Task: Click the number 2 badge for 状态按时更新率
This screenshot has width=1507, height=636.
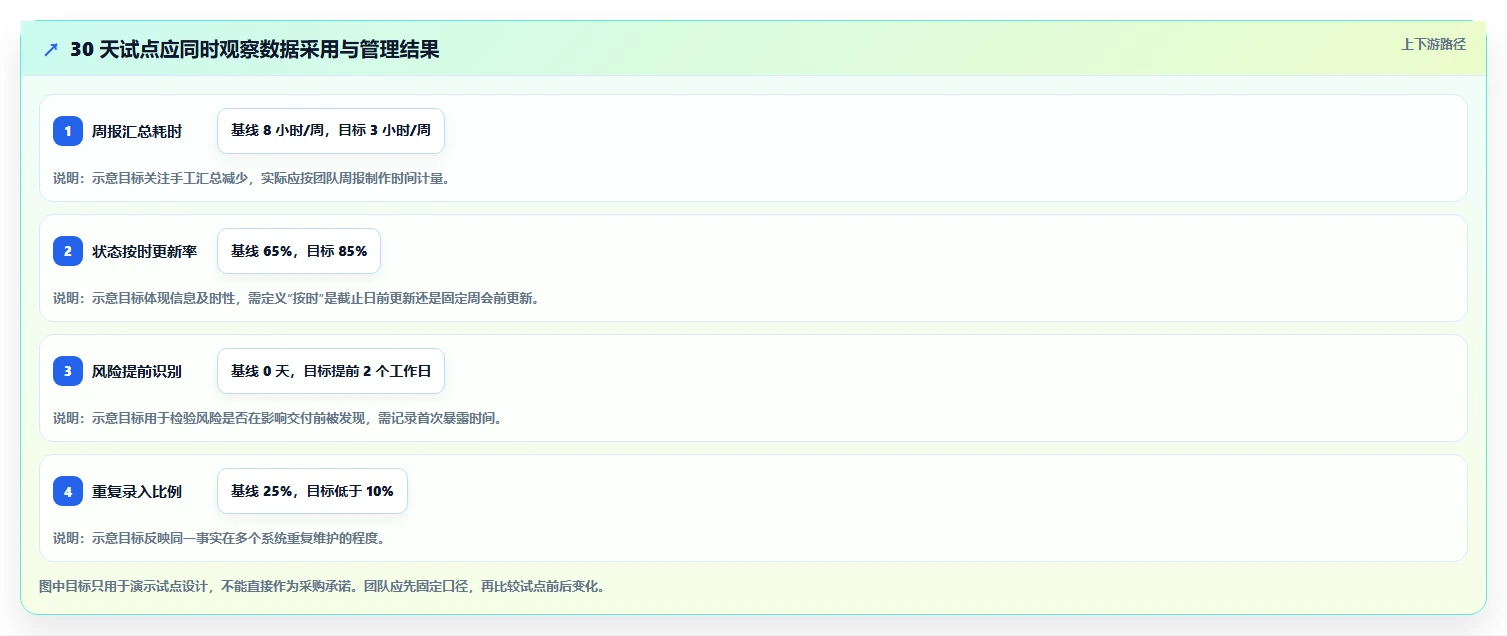Action: (68, 251)
